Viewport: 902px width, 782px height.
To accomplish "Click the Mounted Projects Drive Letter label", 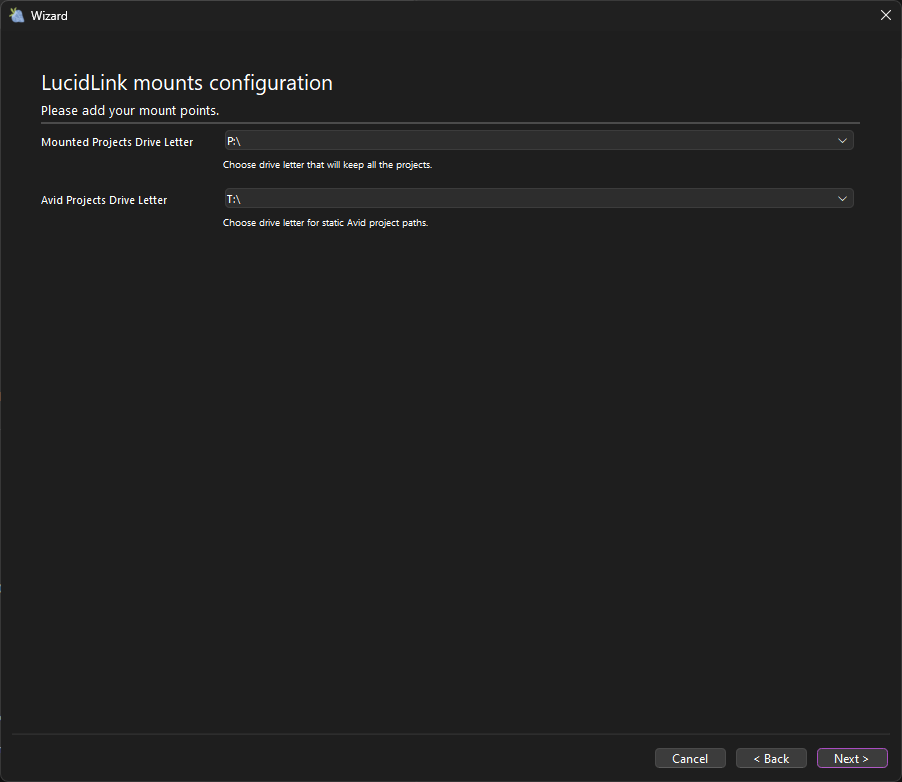I will (117, 142).
